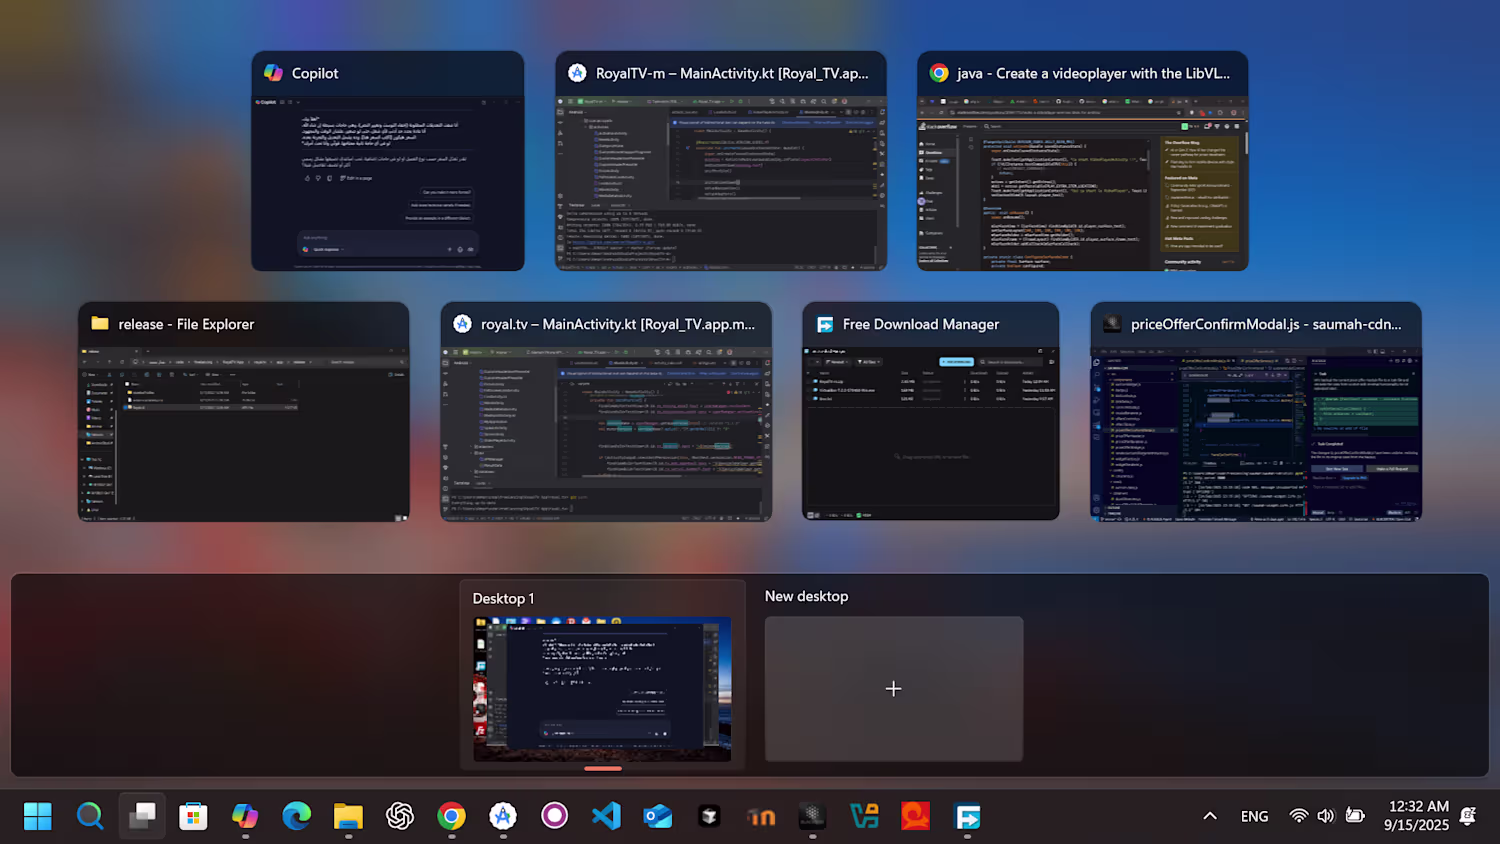Open Android Studio from the taskbar
The width and height of the screenshot is (1500, 844).
(x=503, y=816)
